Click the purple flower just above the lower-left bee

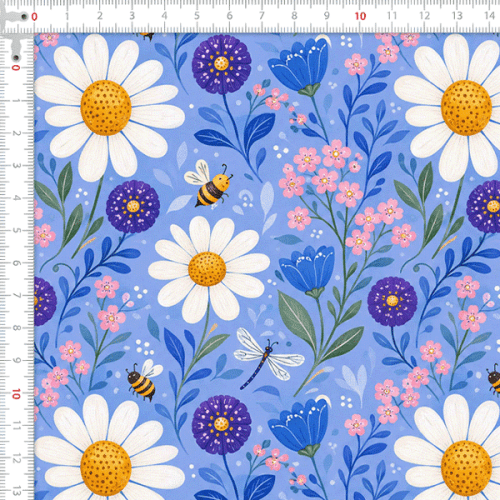click(133, 207)
